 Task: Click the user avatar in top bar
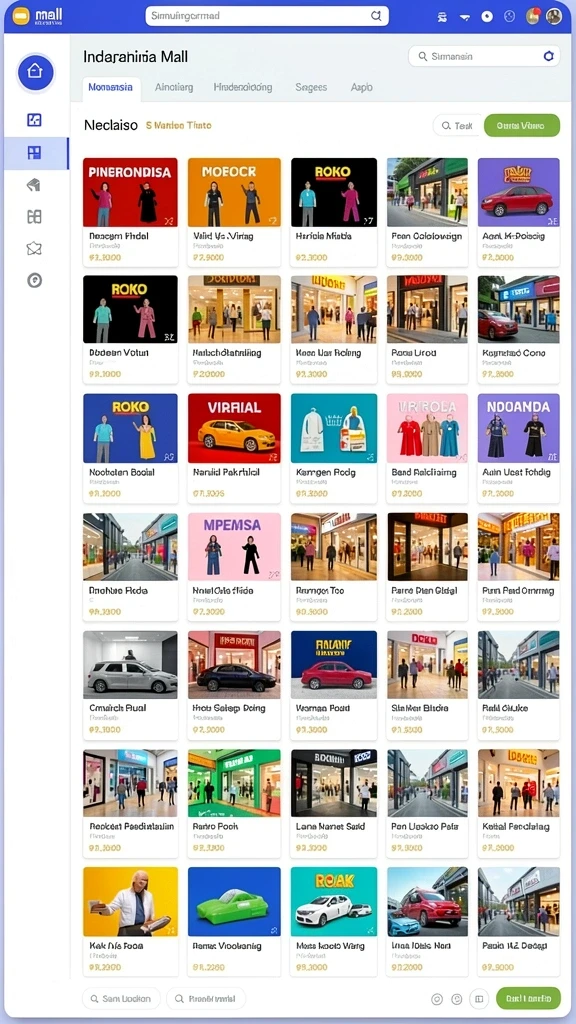click(x=554, y=16)
